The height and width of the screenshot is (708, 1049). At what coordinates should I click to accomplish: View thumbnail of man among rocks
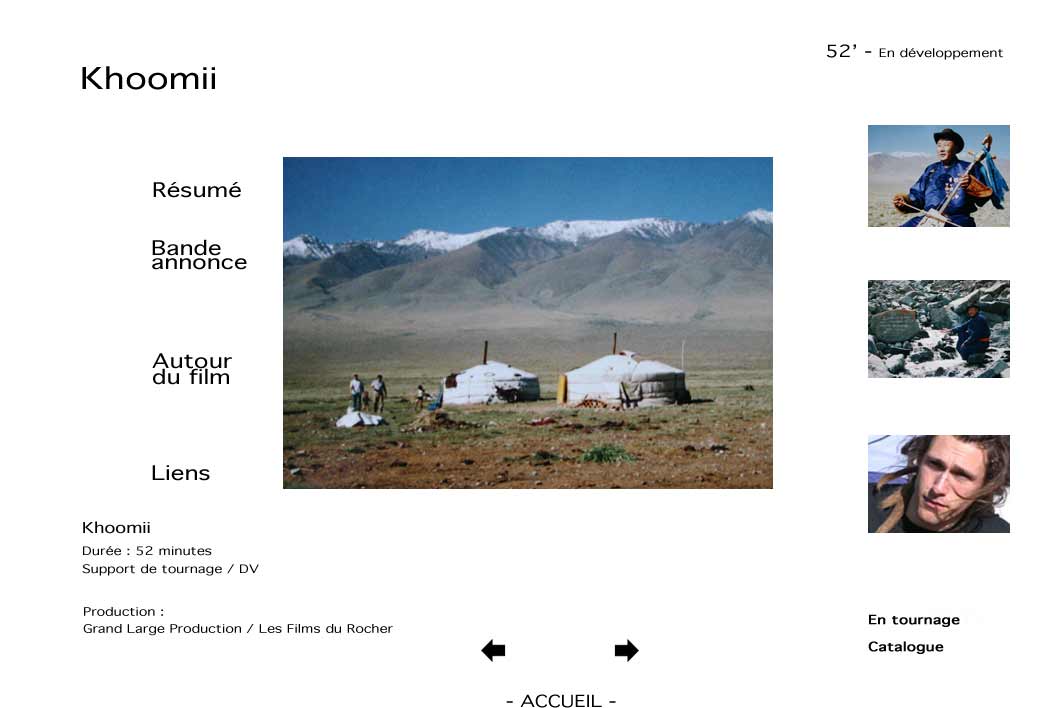click(x=939, y=329)
